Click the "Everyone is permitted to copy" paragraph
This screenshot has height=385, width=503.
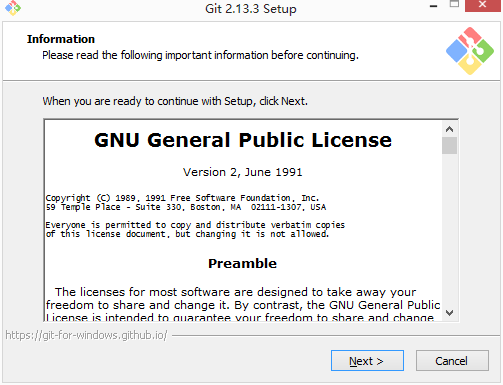click(195, 229)
